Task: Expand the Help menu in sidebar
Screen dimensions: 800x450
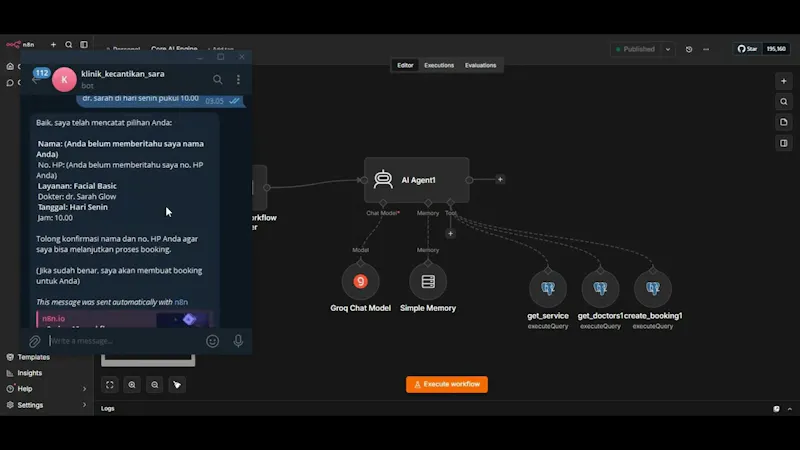Action: click(x=46, y=389)
